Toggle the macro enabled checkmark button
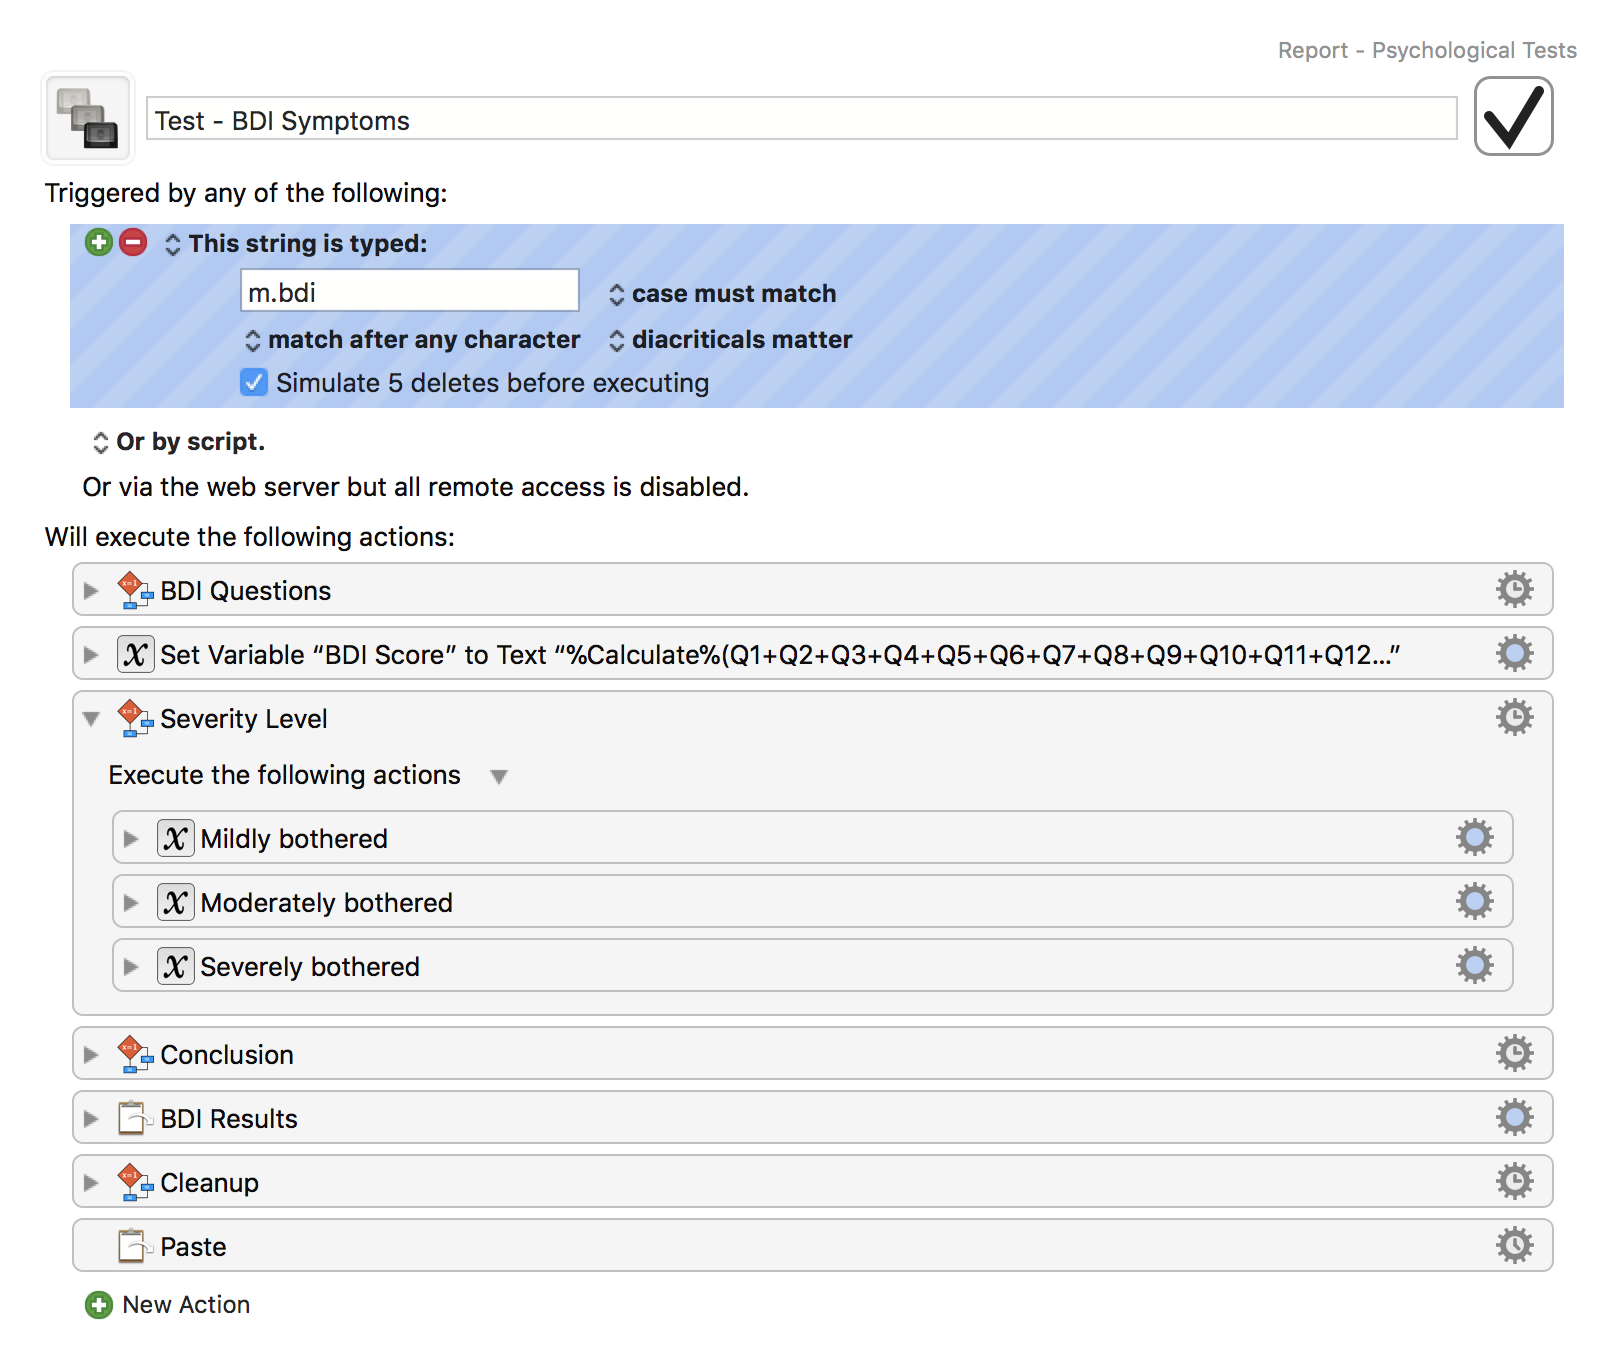 1513,117
